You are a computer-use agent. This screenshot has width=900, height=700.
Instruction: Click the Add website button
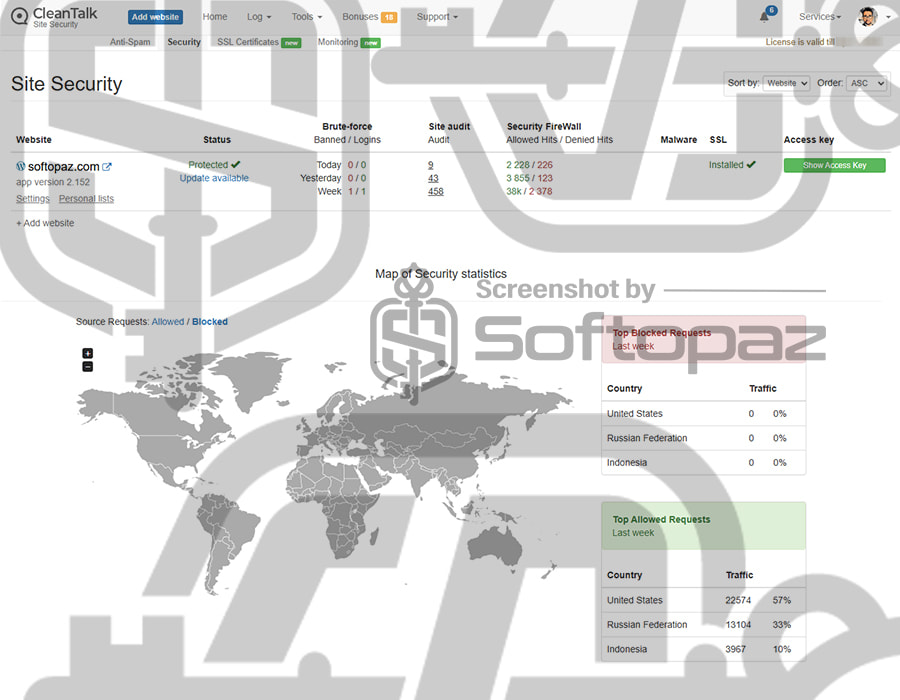[x=156, y=17]
